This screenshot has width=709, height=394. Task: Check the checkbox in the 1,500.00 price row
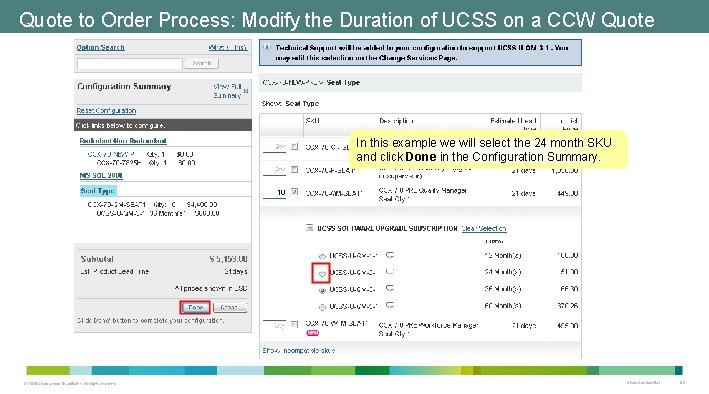tap(295, 170)
